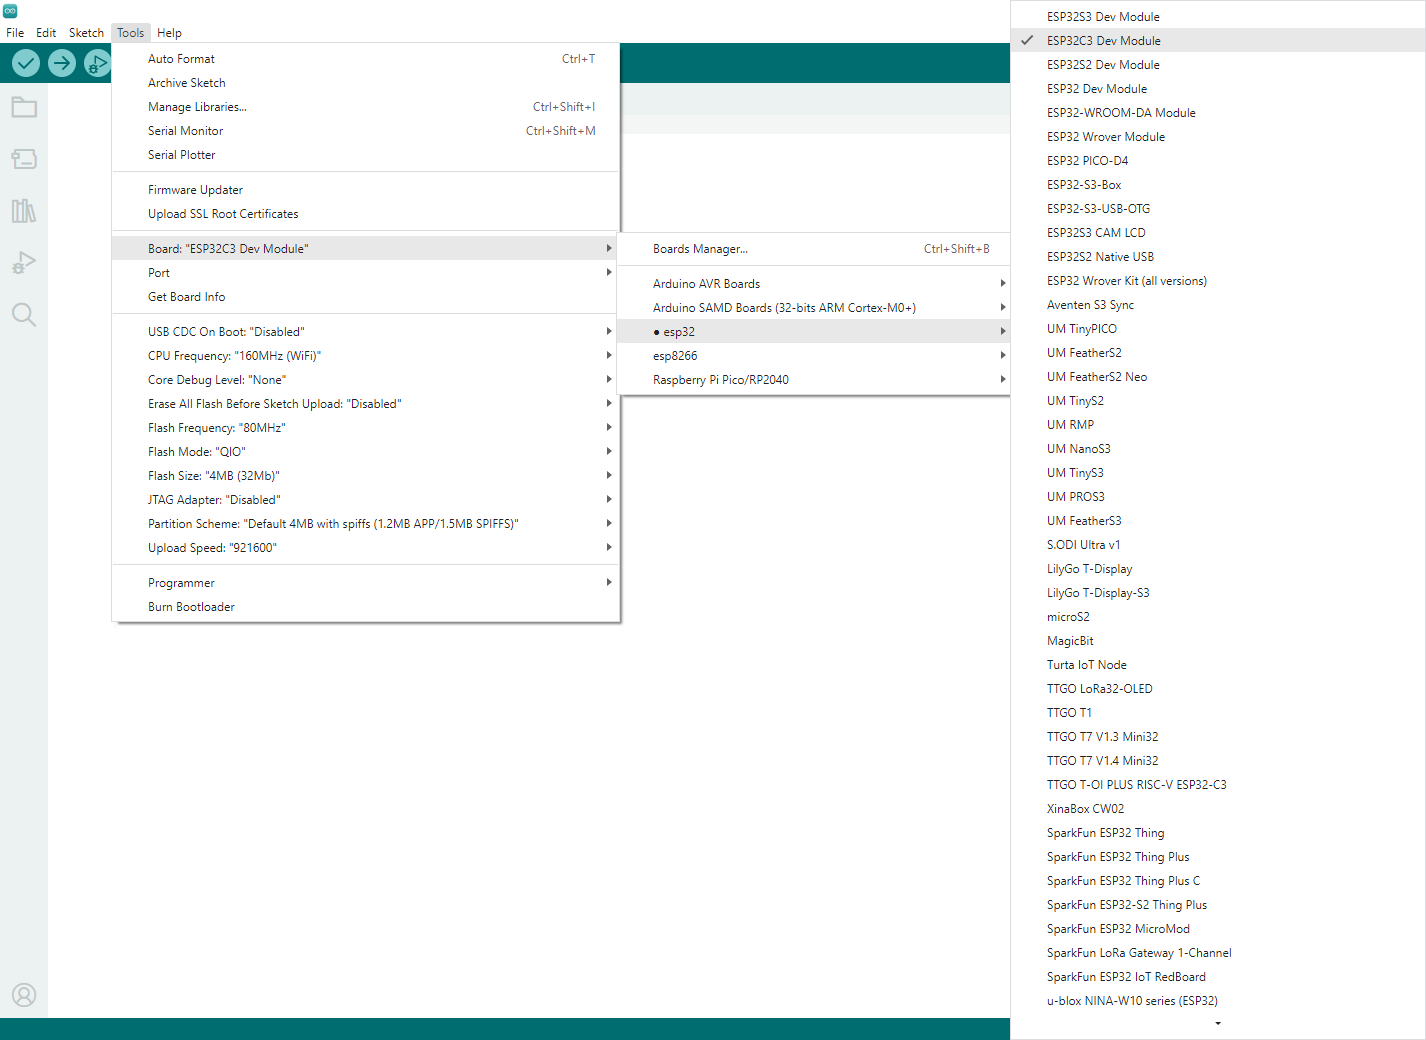Expand the Port submenu
The height and width of the screenshot is (1040, 1426).
pyautogui.click(x=366, y=273)
